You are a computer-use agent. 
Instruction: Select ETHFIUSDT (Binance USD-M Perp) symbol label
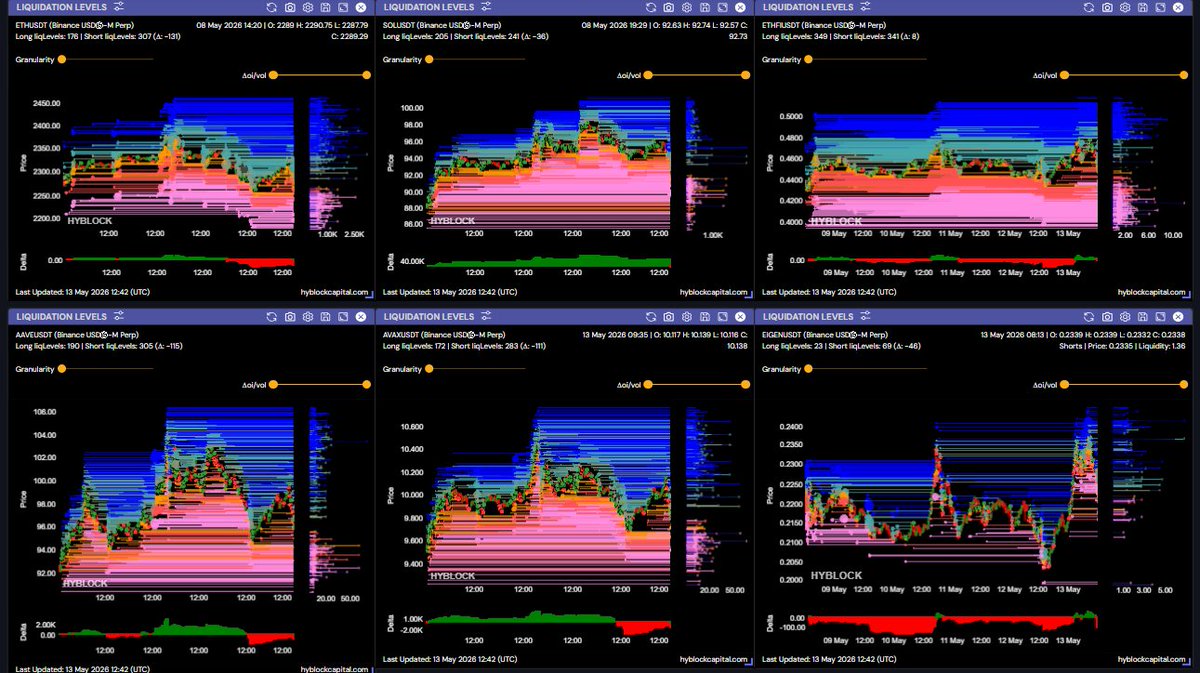(823, 25)
